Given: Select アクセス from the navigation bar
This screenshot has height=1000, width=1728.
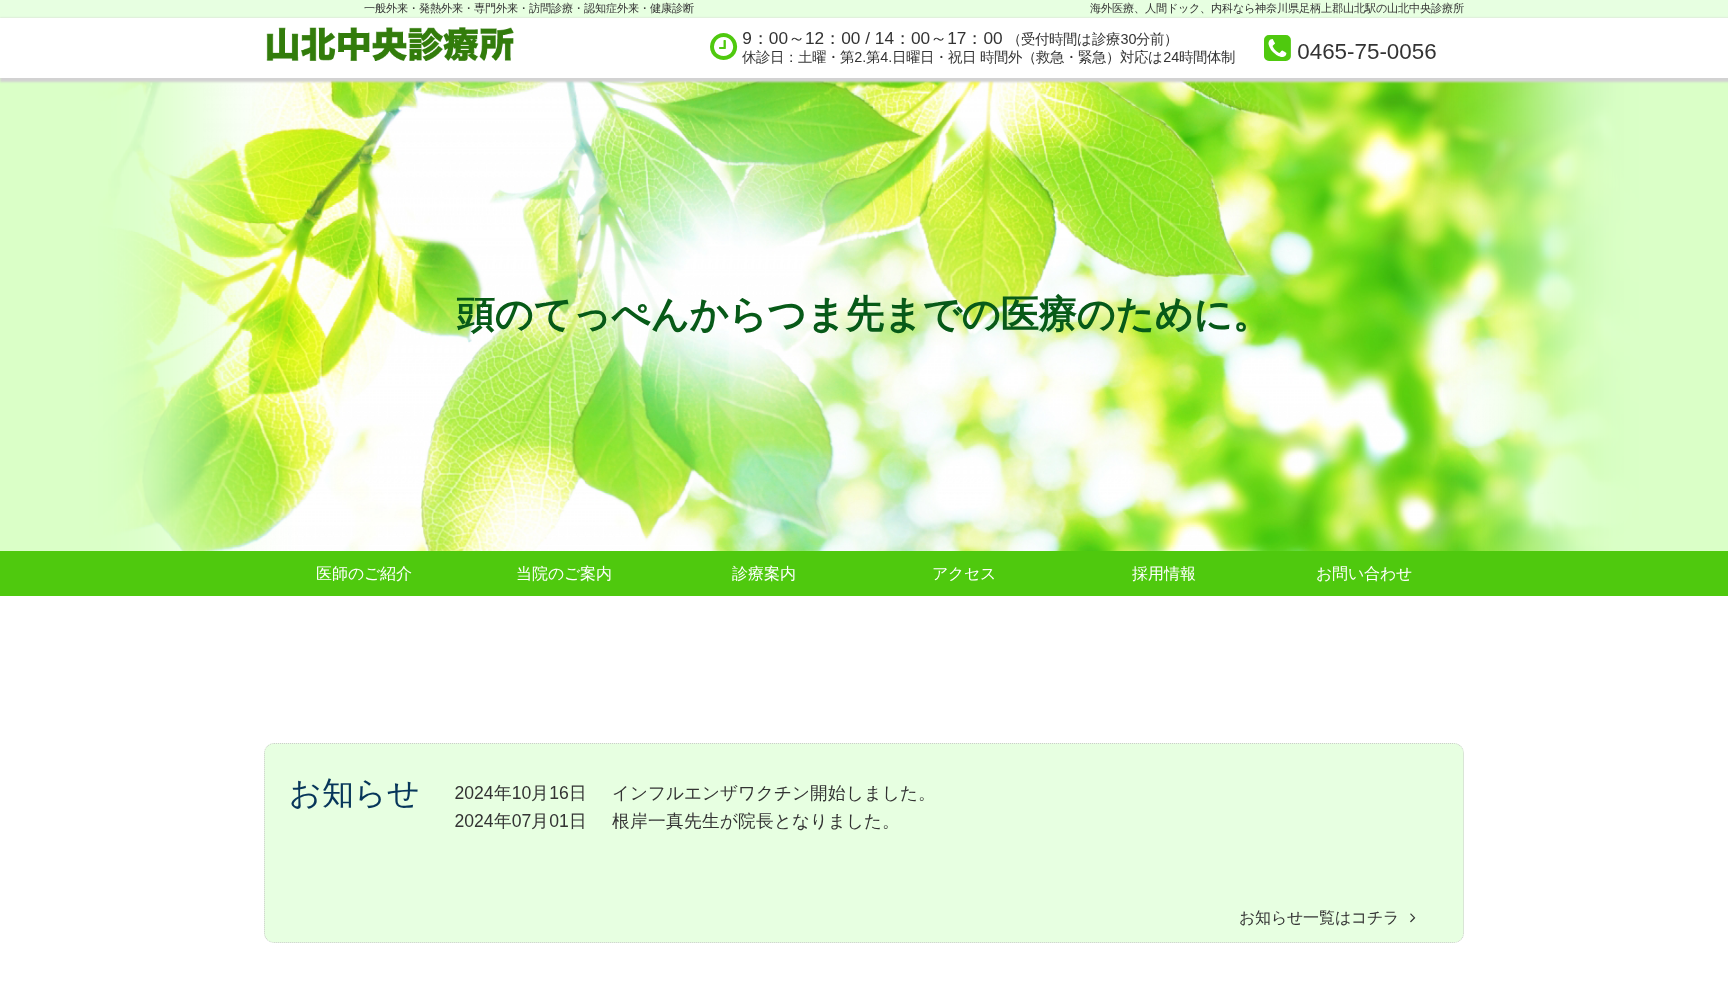Looking at the screenshot, I should (963, 573).
